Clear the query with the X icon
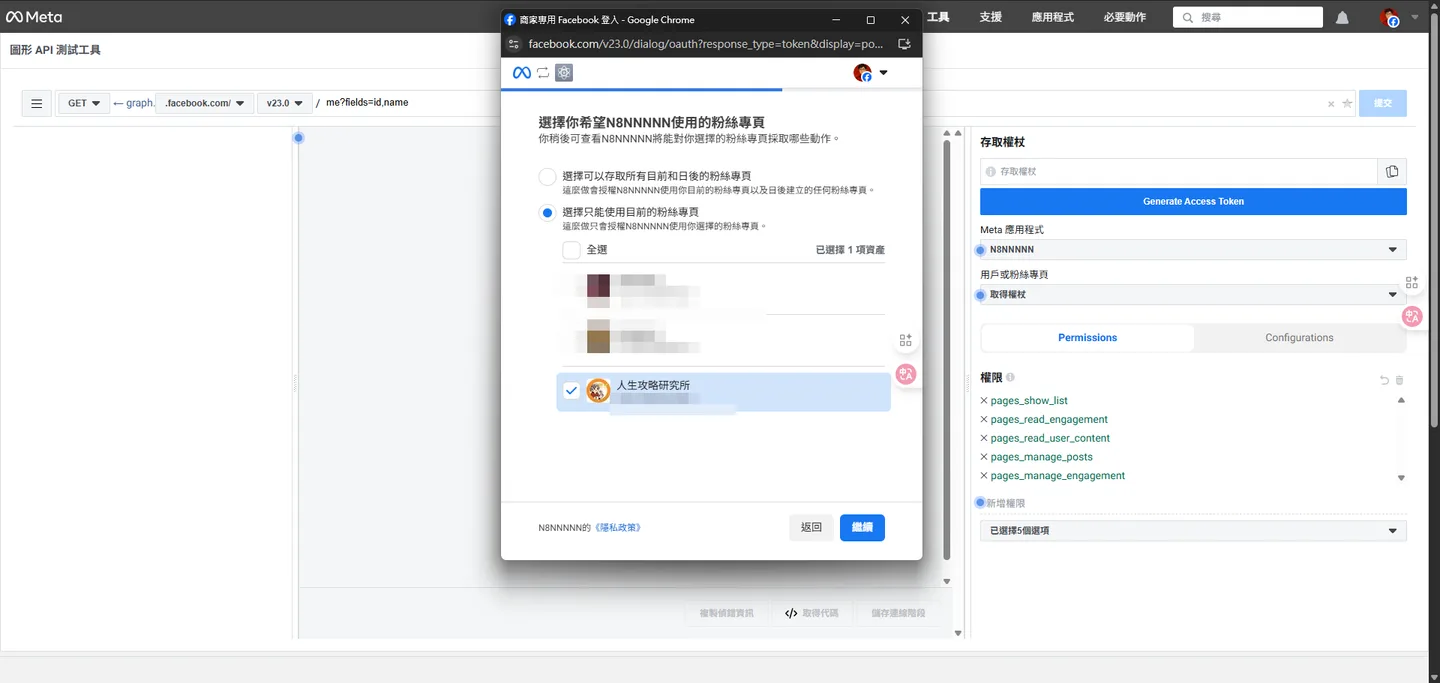Viewport: 1440px width, 683px height. click(1331, 103)
